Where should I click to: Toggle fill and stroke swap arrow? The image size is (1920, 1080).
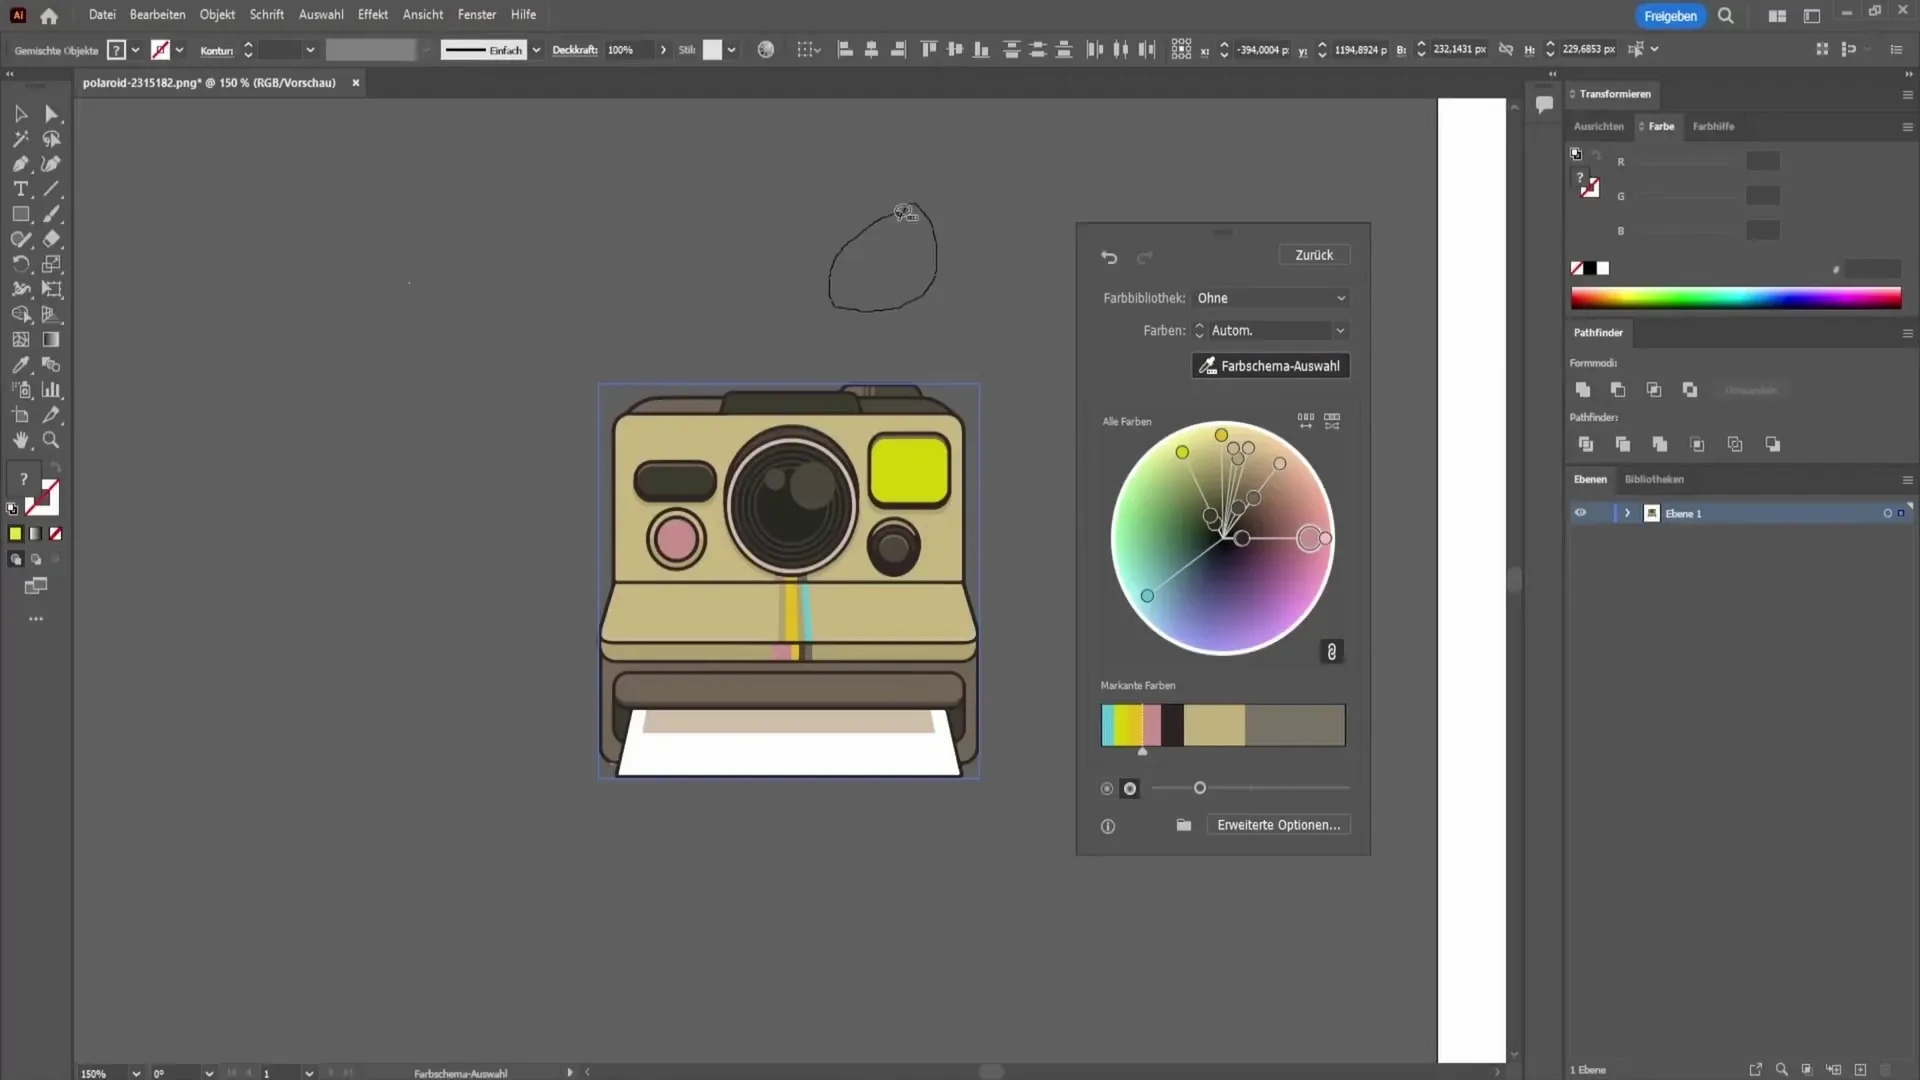pos(56,468)
